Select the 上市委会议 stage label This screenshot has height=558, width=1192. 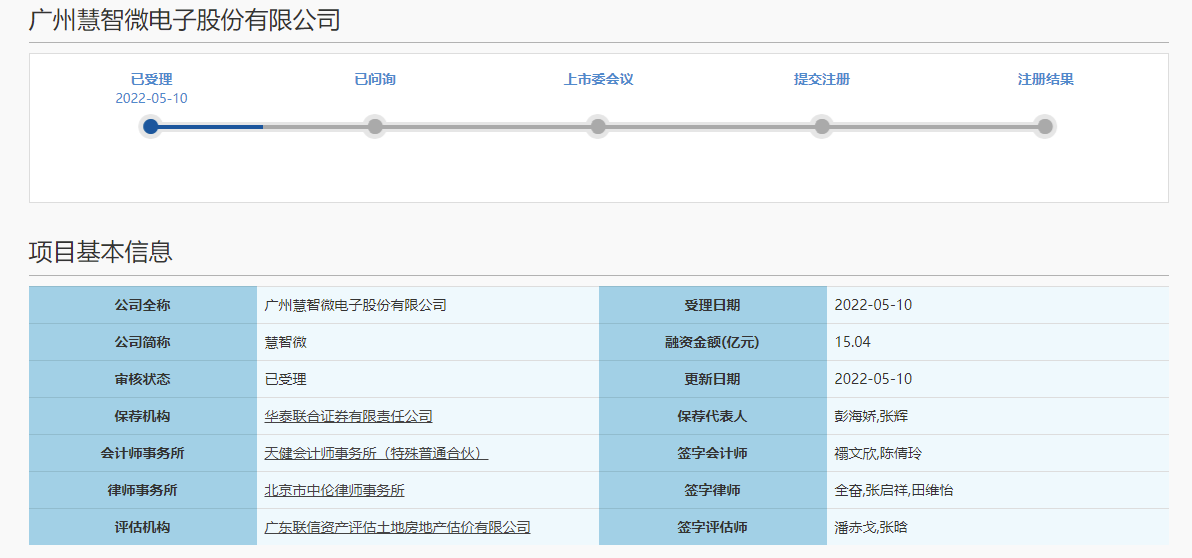(598, 79)
